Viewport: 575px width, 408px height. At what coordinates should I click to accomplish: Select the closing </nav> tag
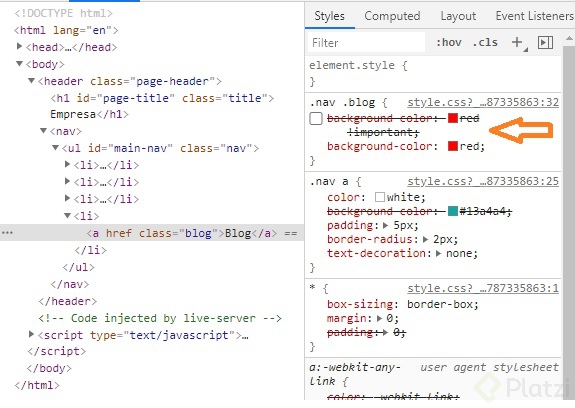tap(70, 284)
